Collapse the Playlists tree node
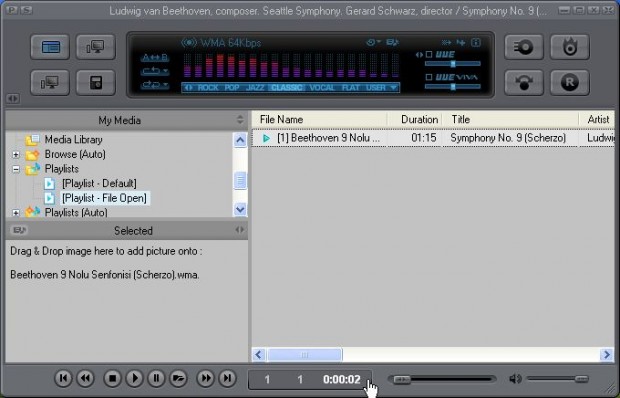620x398 pixels. [16, 169]
